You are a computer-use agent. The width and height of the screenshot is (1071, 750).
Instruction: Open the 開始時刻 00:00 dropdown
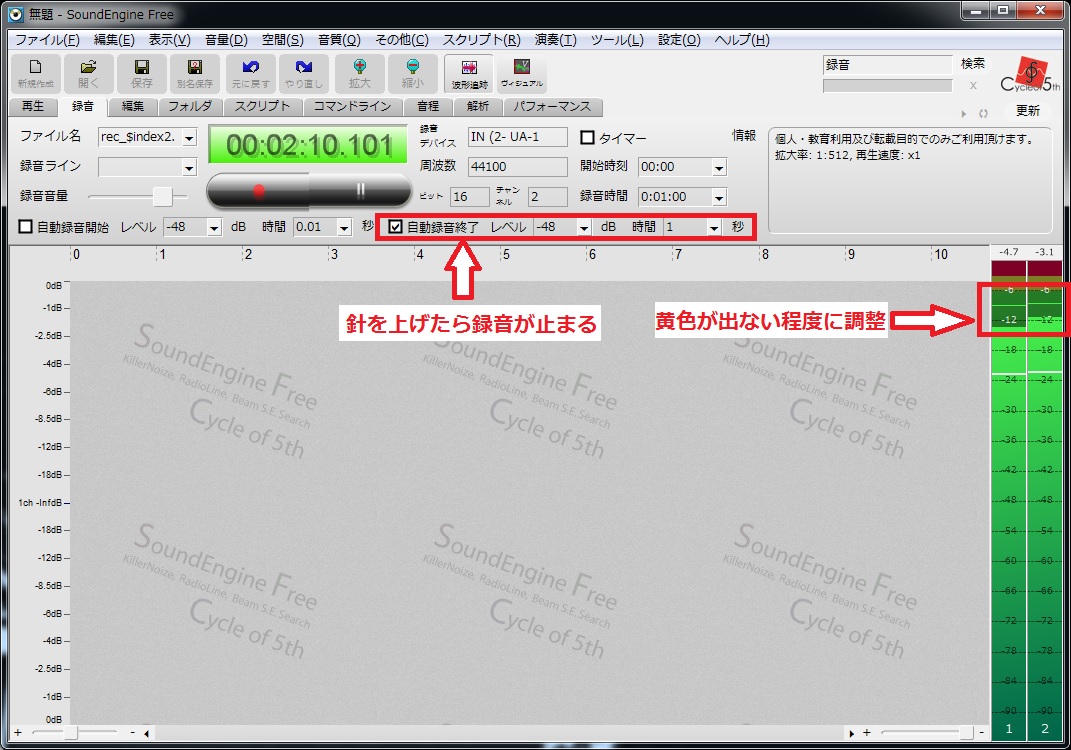(719, 167)
